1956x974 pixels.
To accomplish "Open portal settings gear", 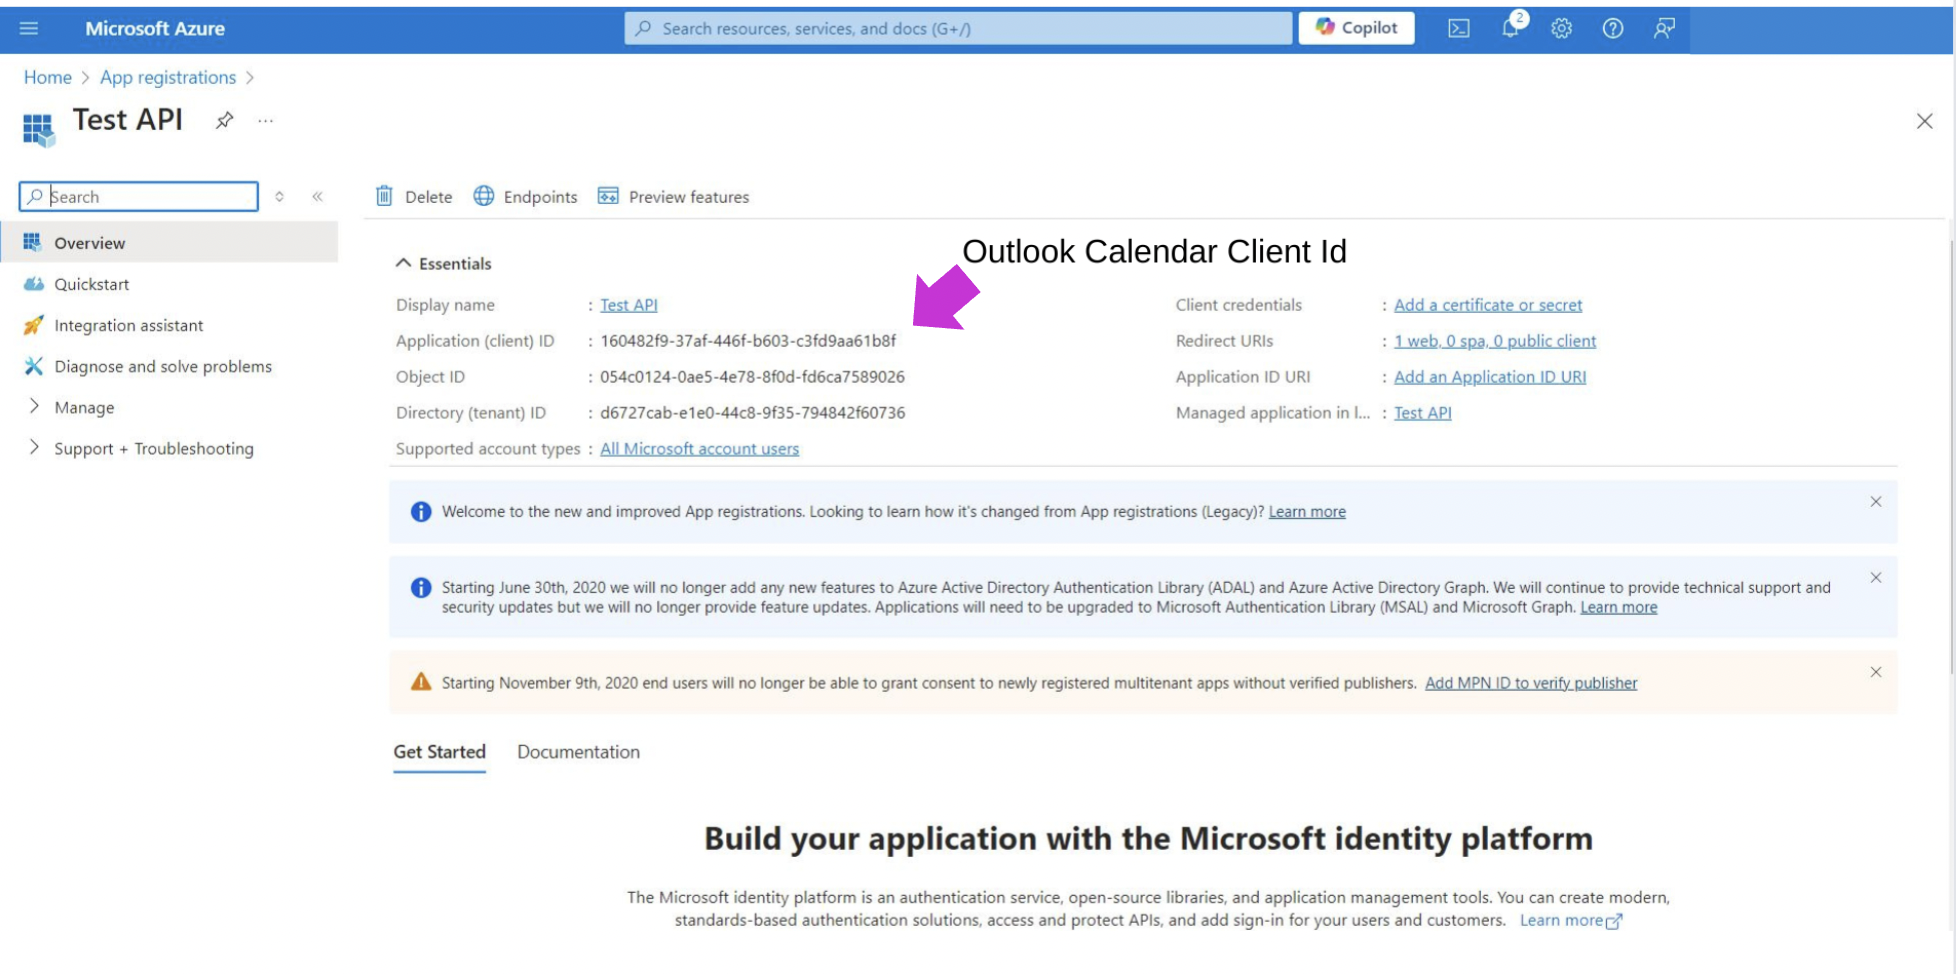I will point(1561,29).
